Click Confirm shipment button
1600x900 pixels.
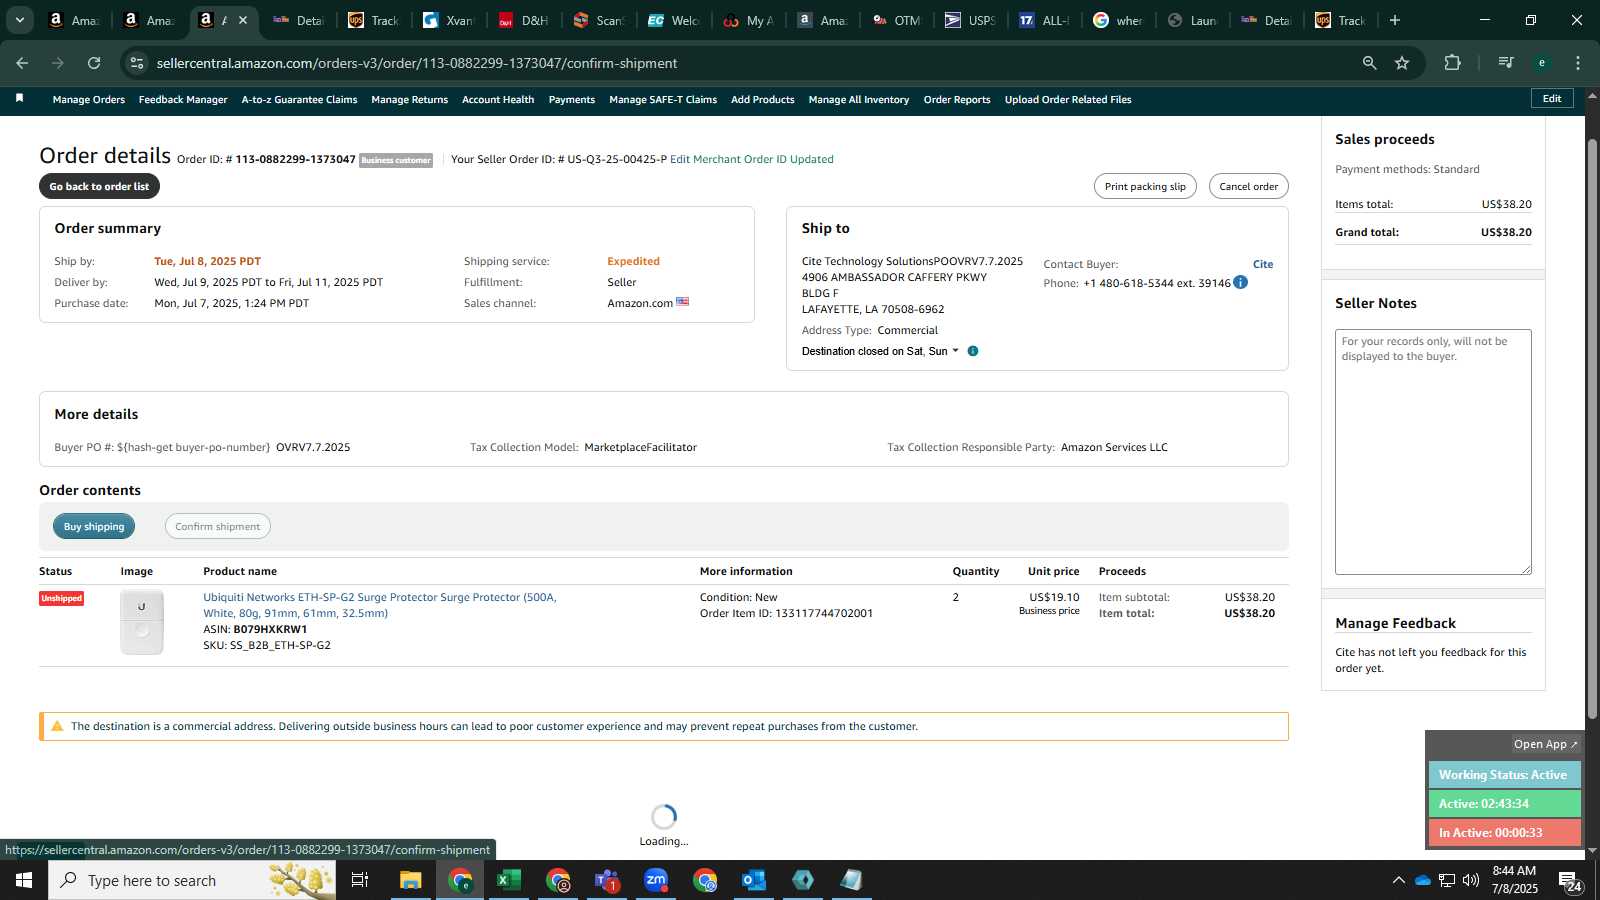pos(217,526)
